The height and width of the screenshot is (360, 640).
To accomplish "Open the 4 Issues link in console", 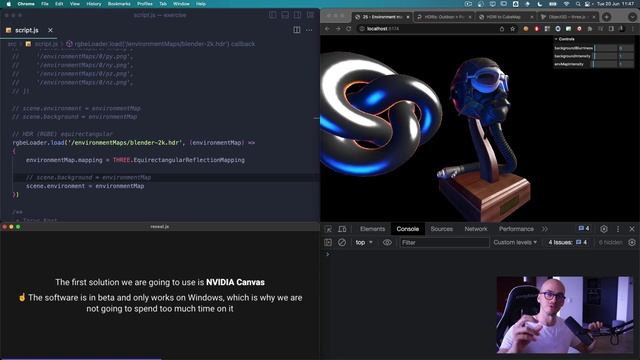I will 567,242.
